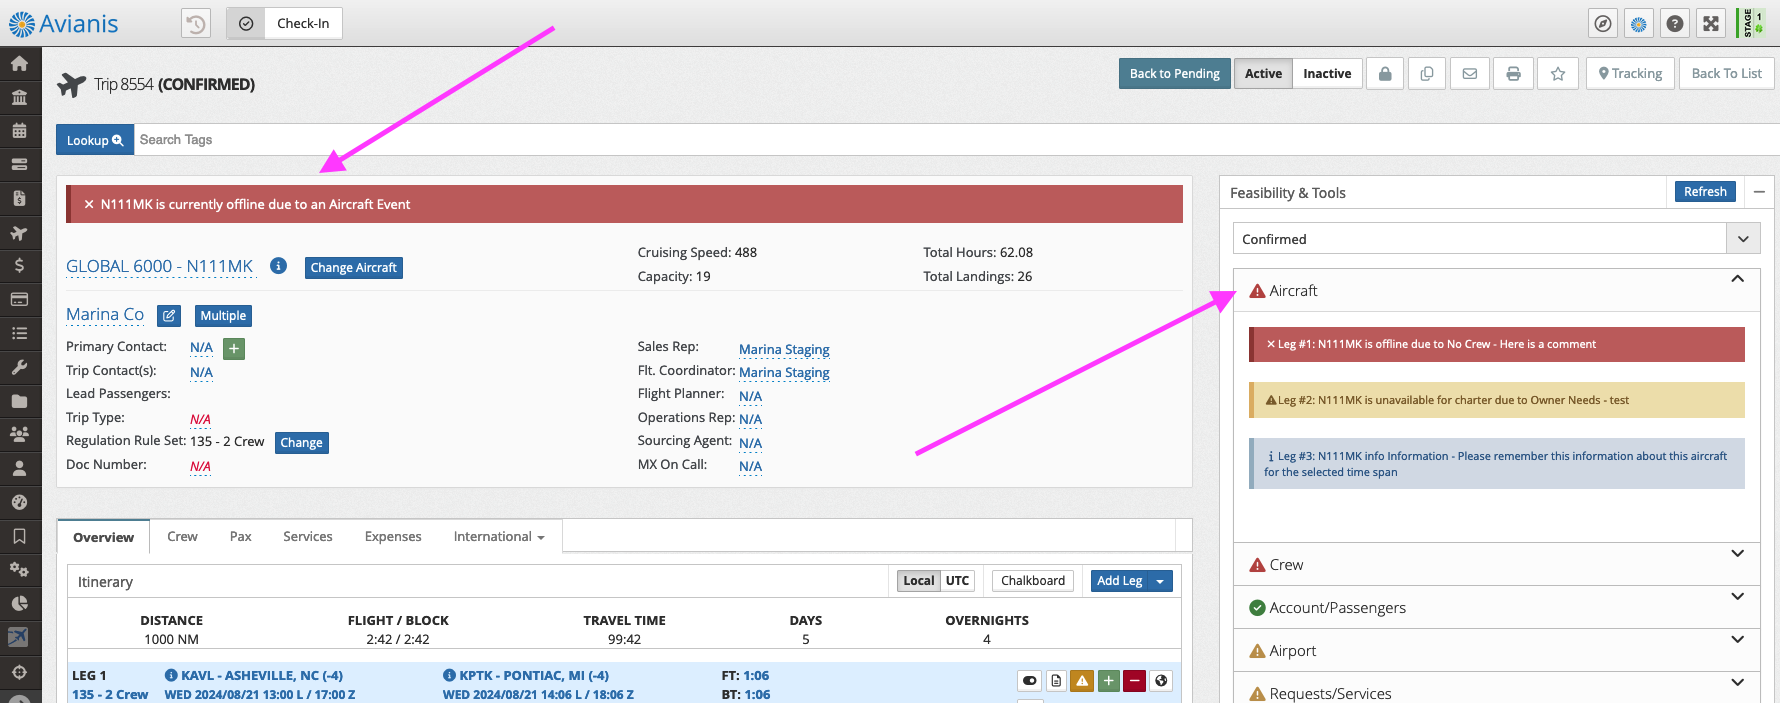This screenshot has width=1780, height=703.
Task: Click the aircraft info icon beside N111MK
Action: (x=279, y=266)
